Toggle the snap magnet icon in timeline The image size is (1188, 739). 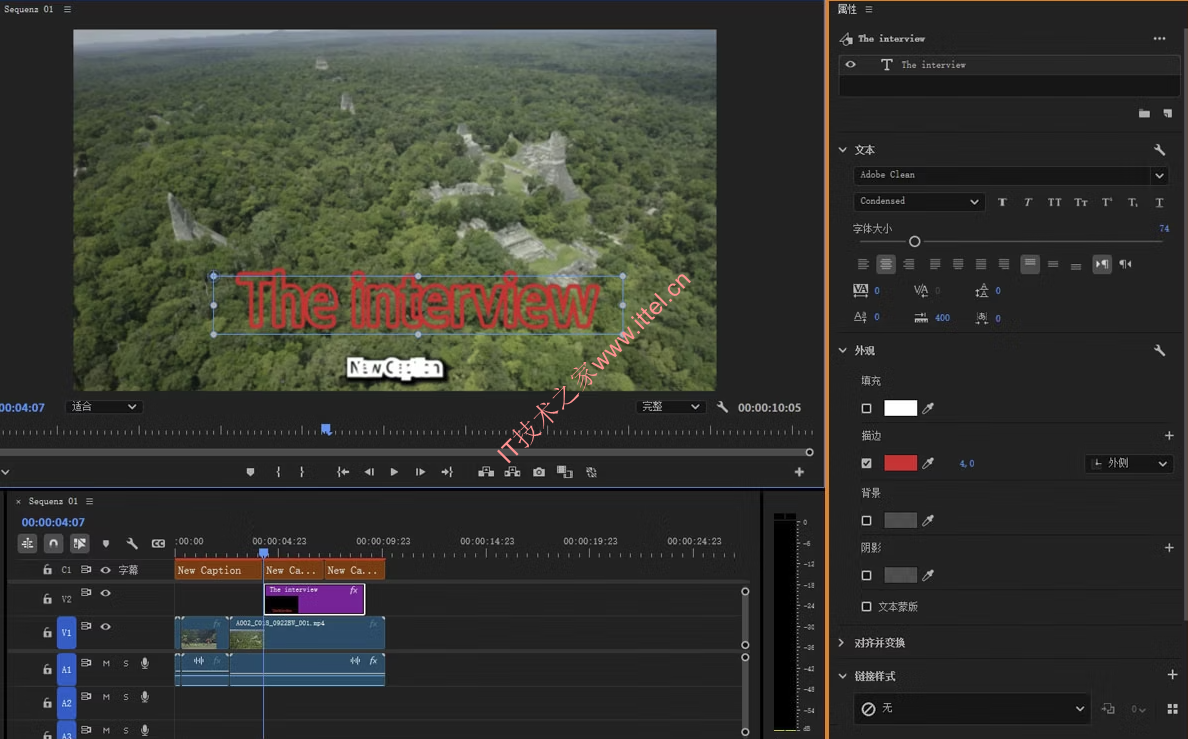(53, 543)
